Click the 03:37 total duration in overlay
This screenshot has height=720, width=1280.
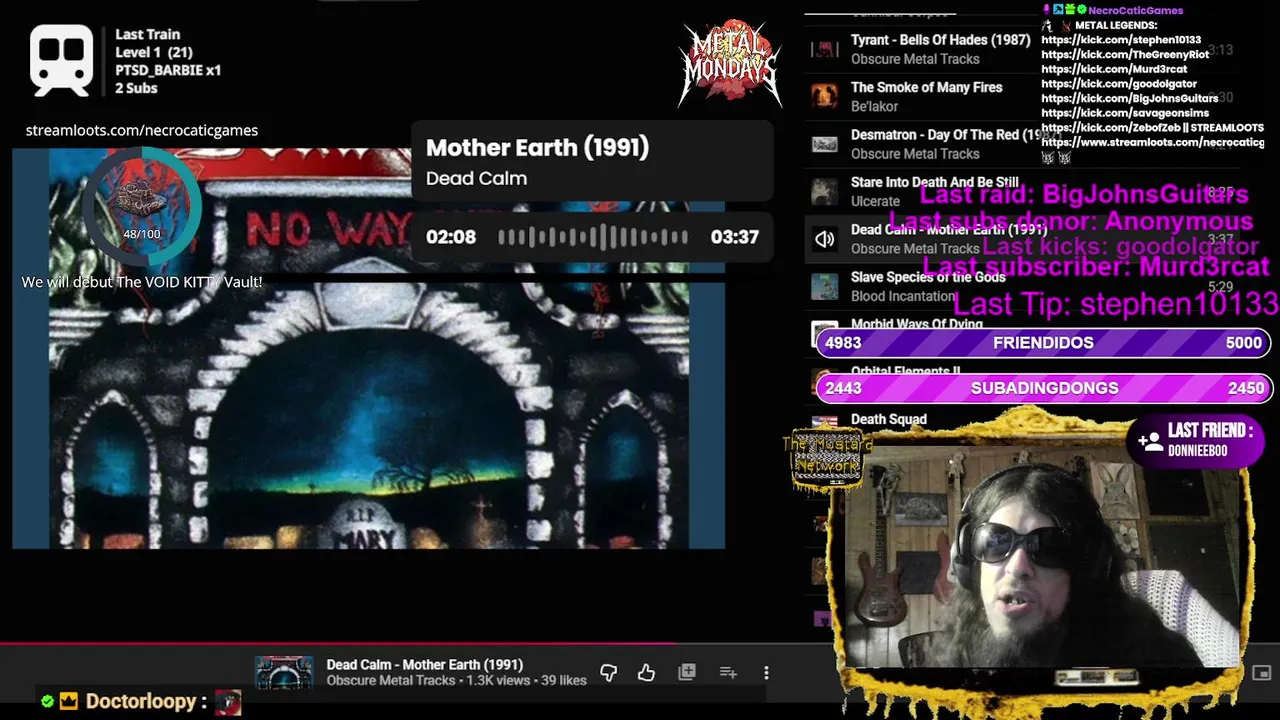click(734, 237)
